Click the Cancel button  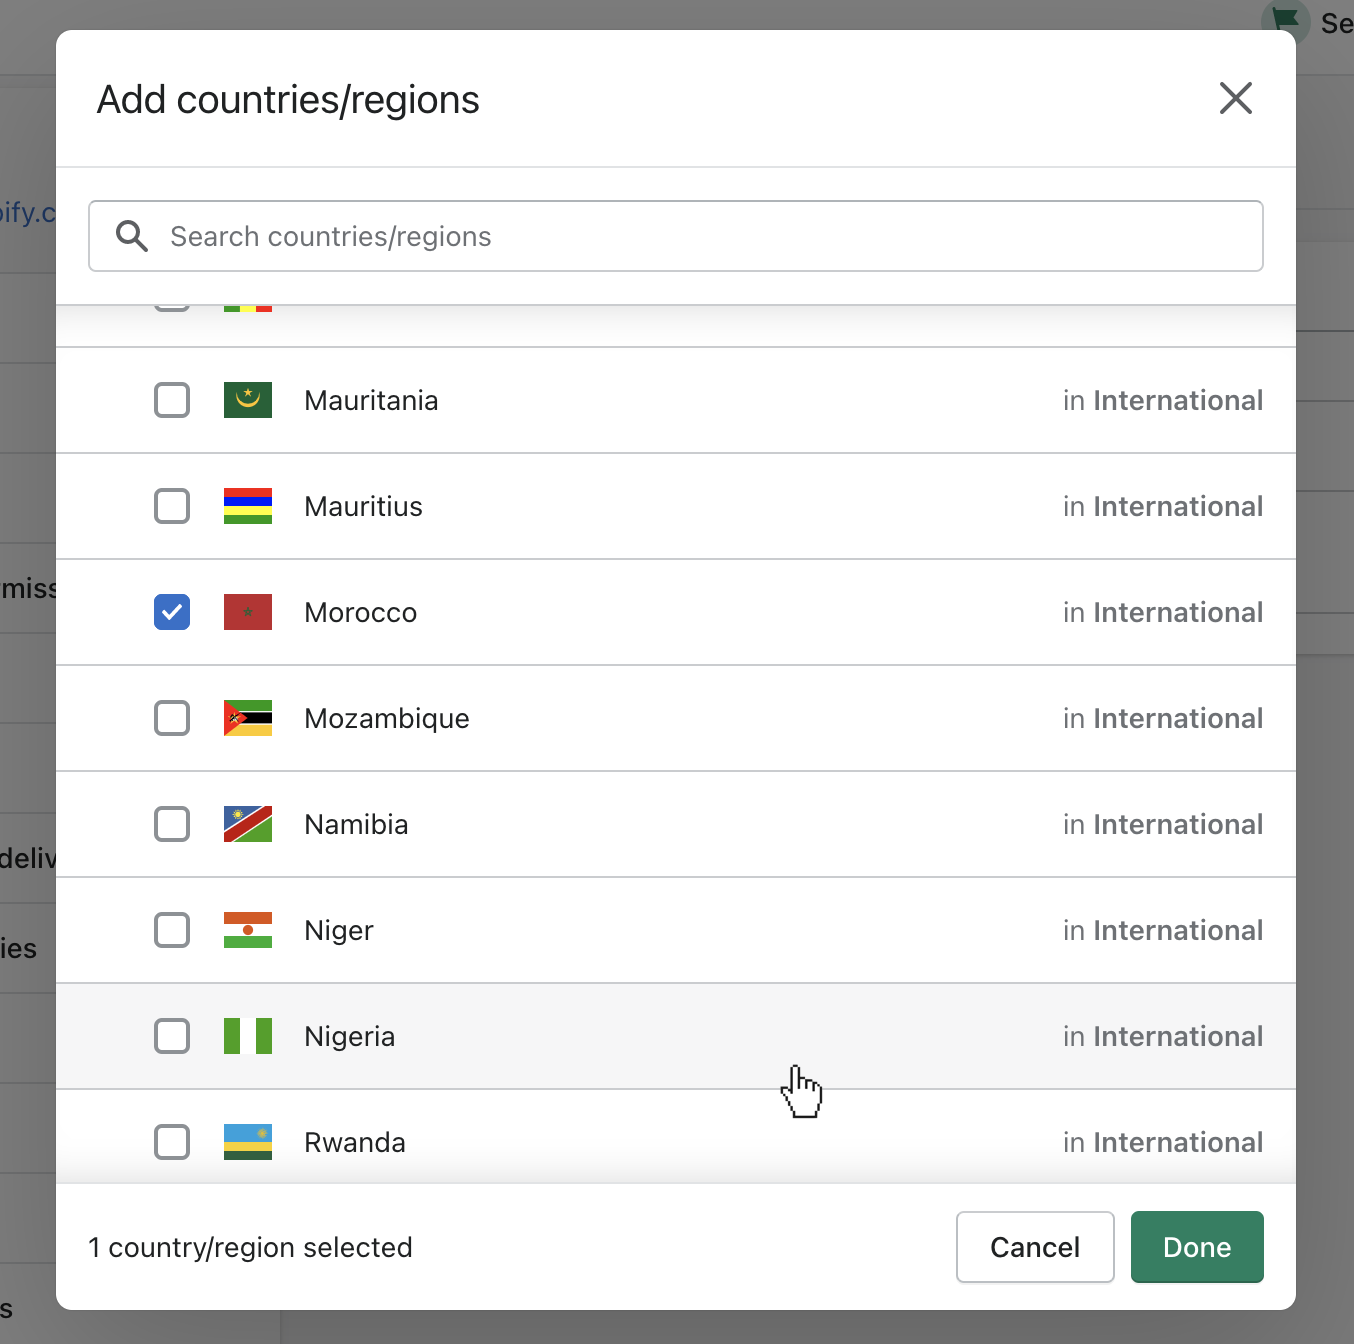point(1034,1247)
